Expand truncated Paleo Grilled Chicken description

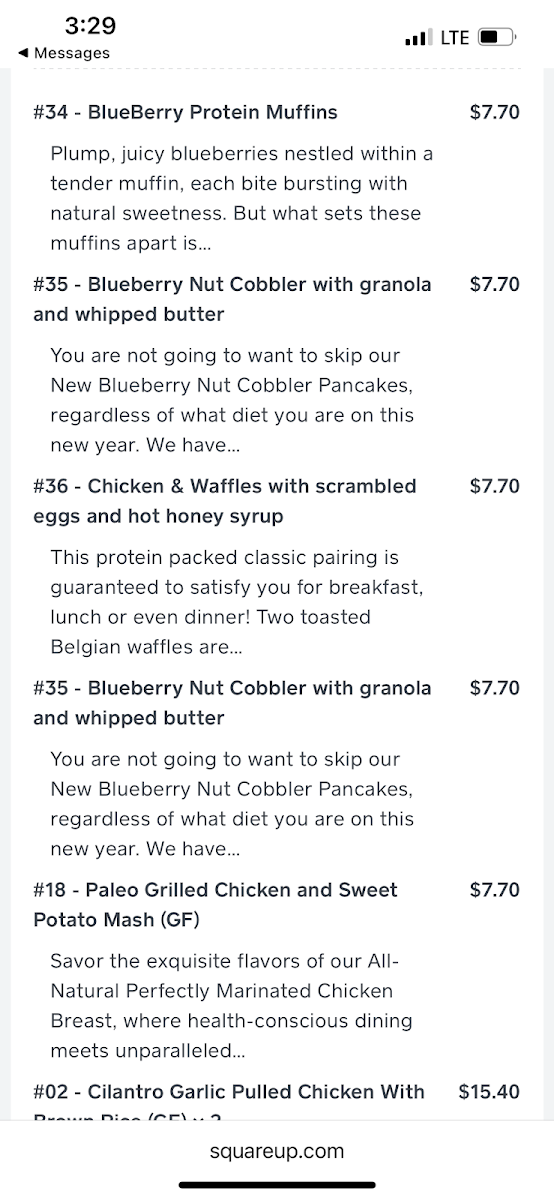click(232, 1006)
